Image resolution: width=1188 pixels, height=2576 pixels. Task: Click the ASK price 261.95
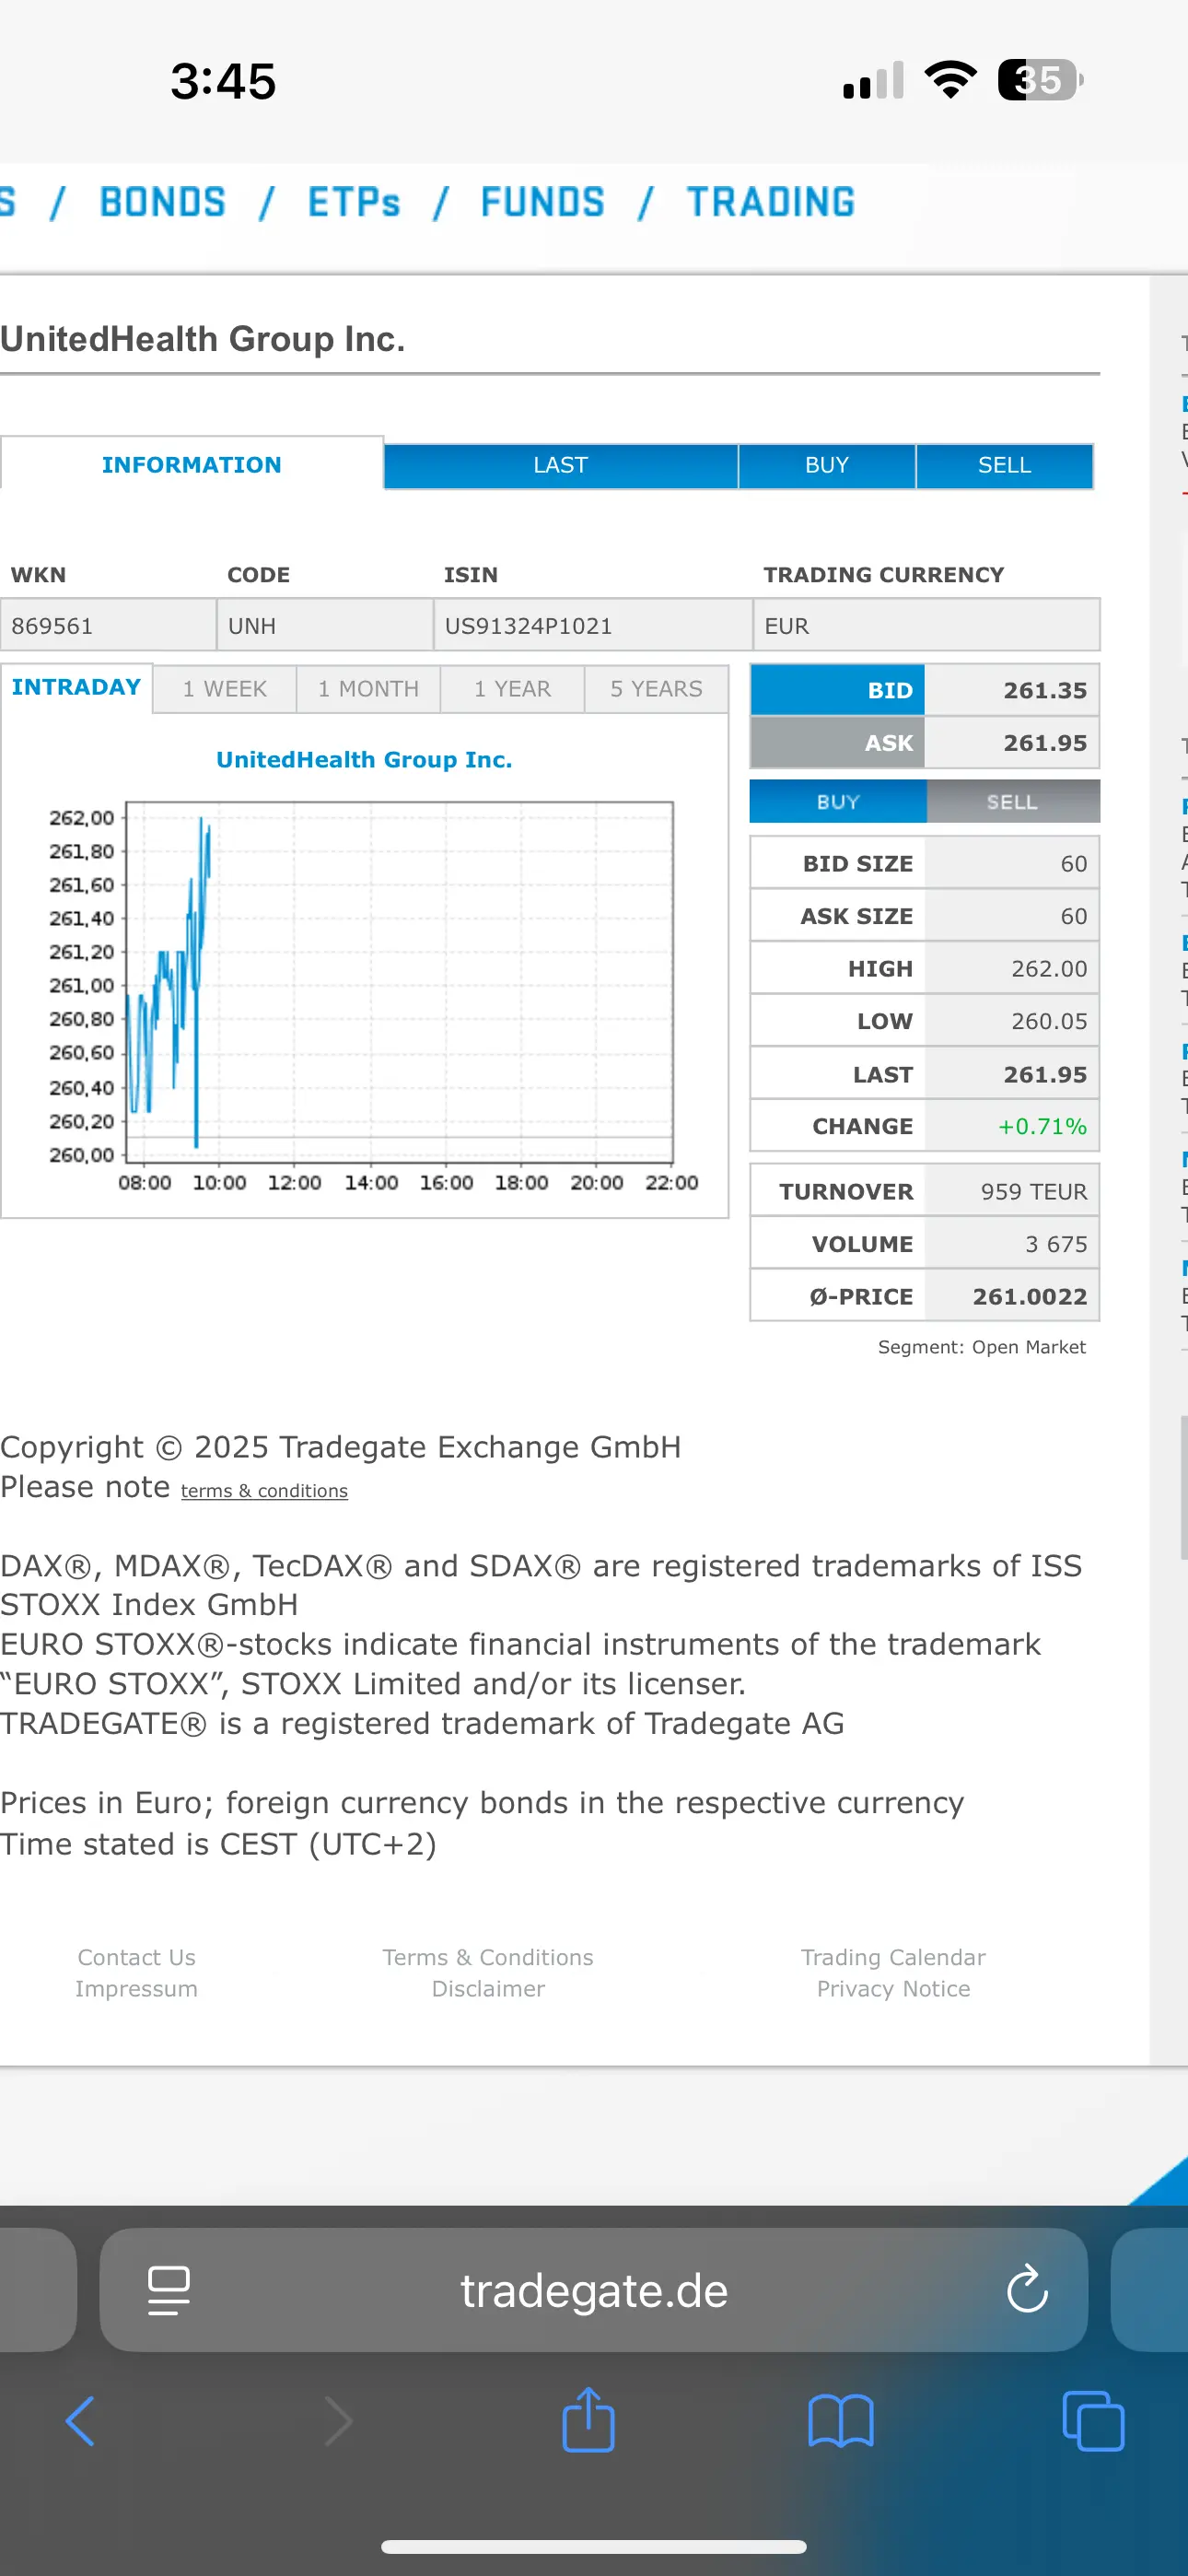coord(1045,743)
